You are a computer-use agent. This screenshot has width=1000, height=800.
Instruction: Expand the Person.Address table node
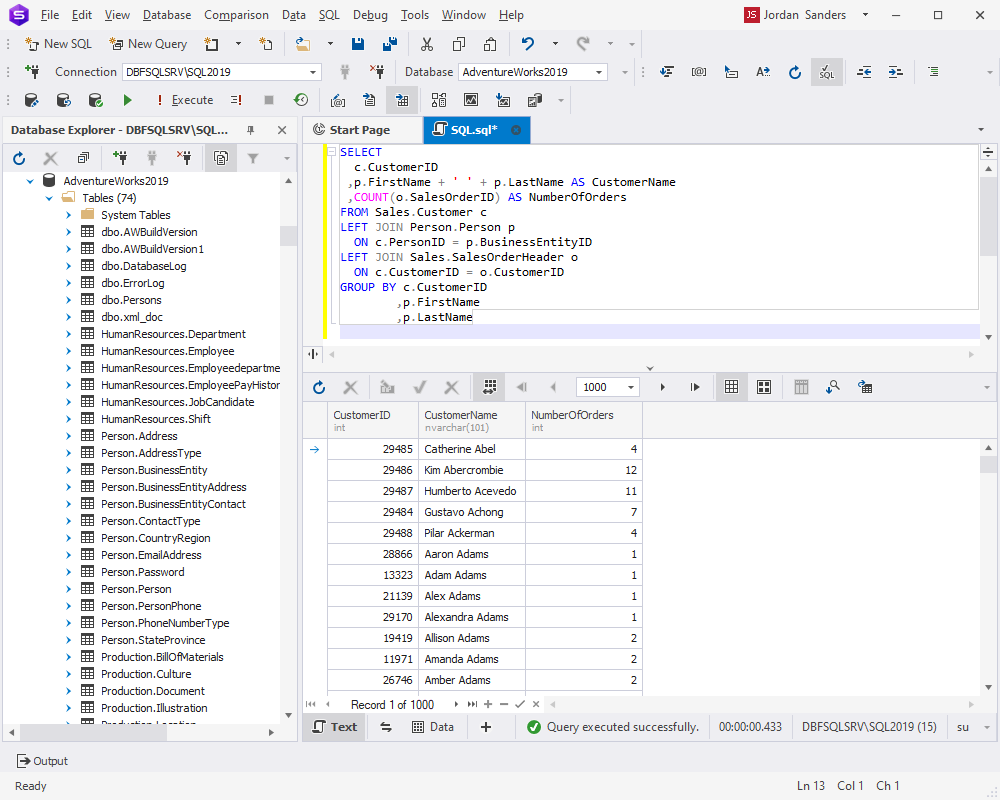pyautogui.click(x=69, y=436)
